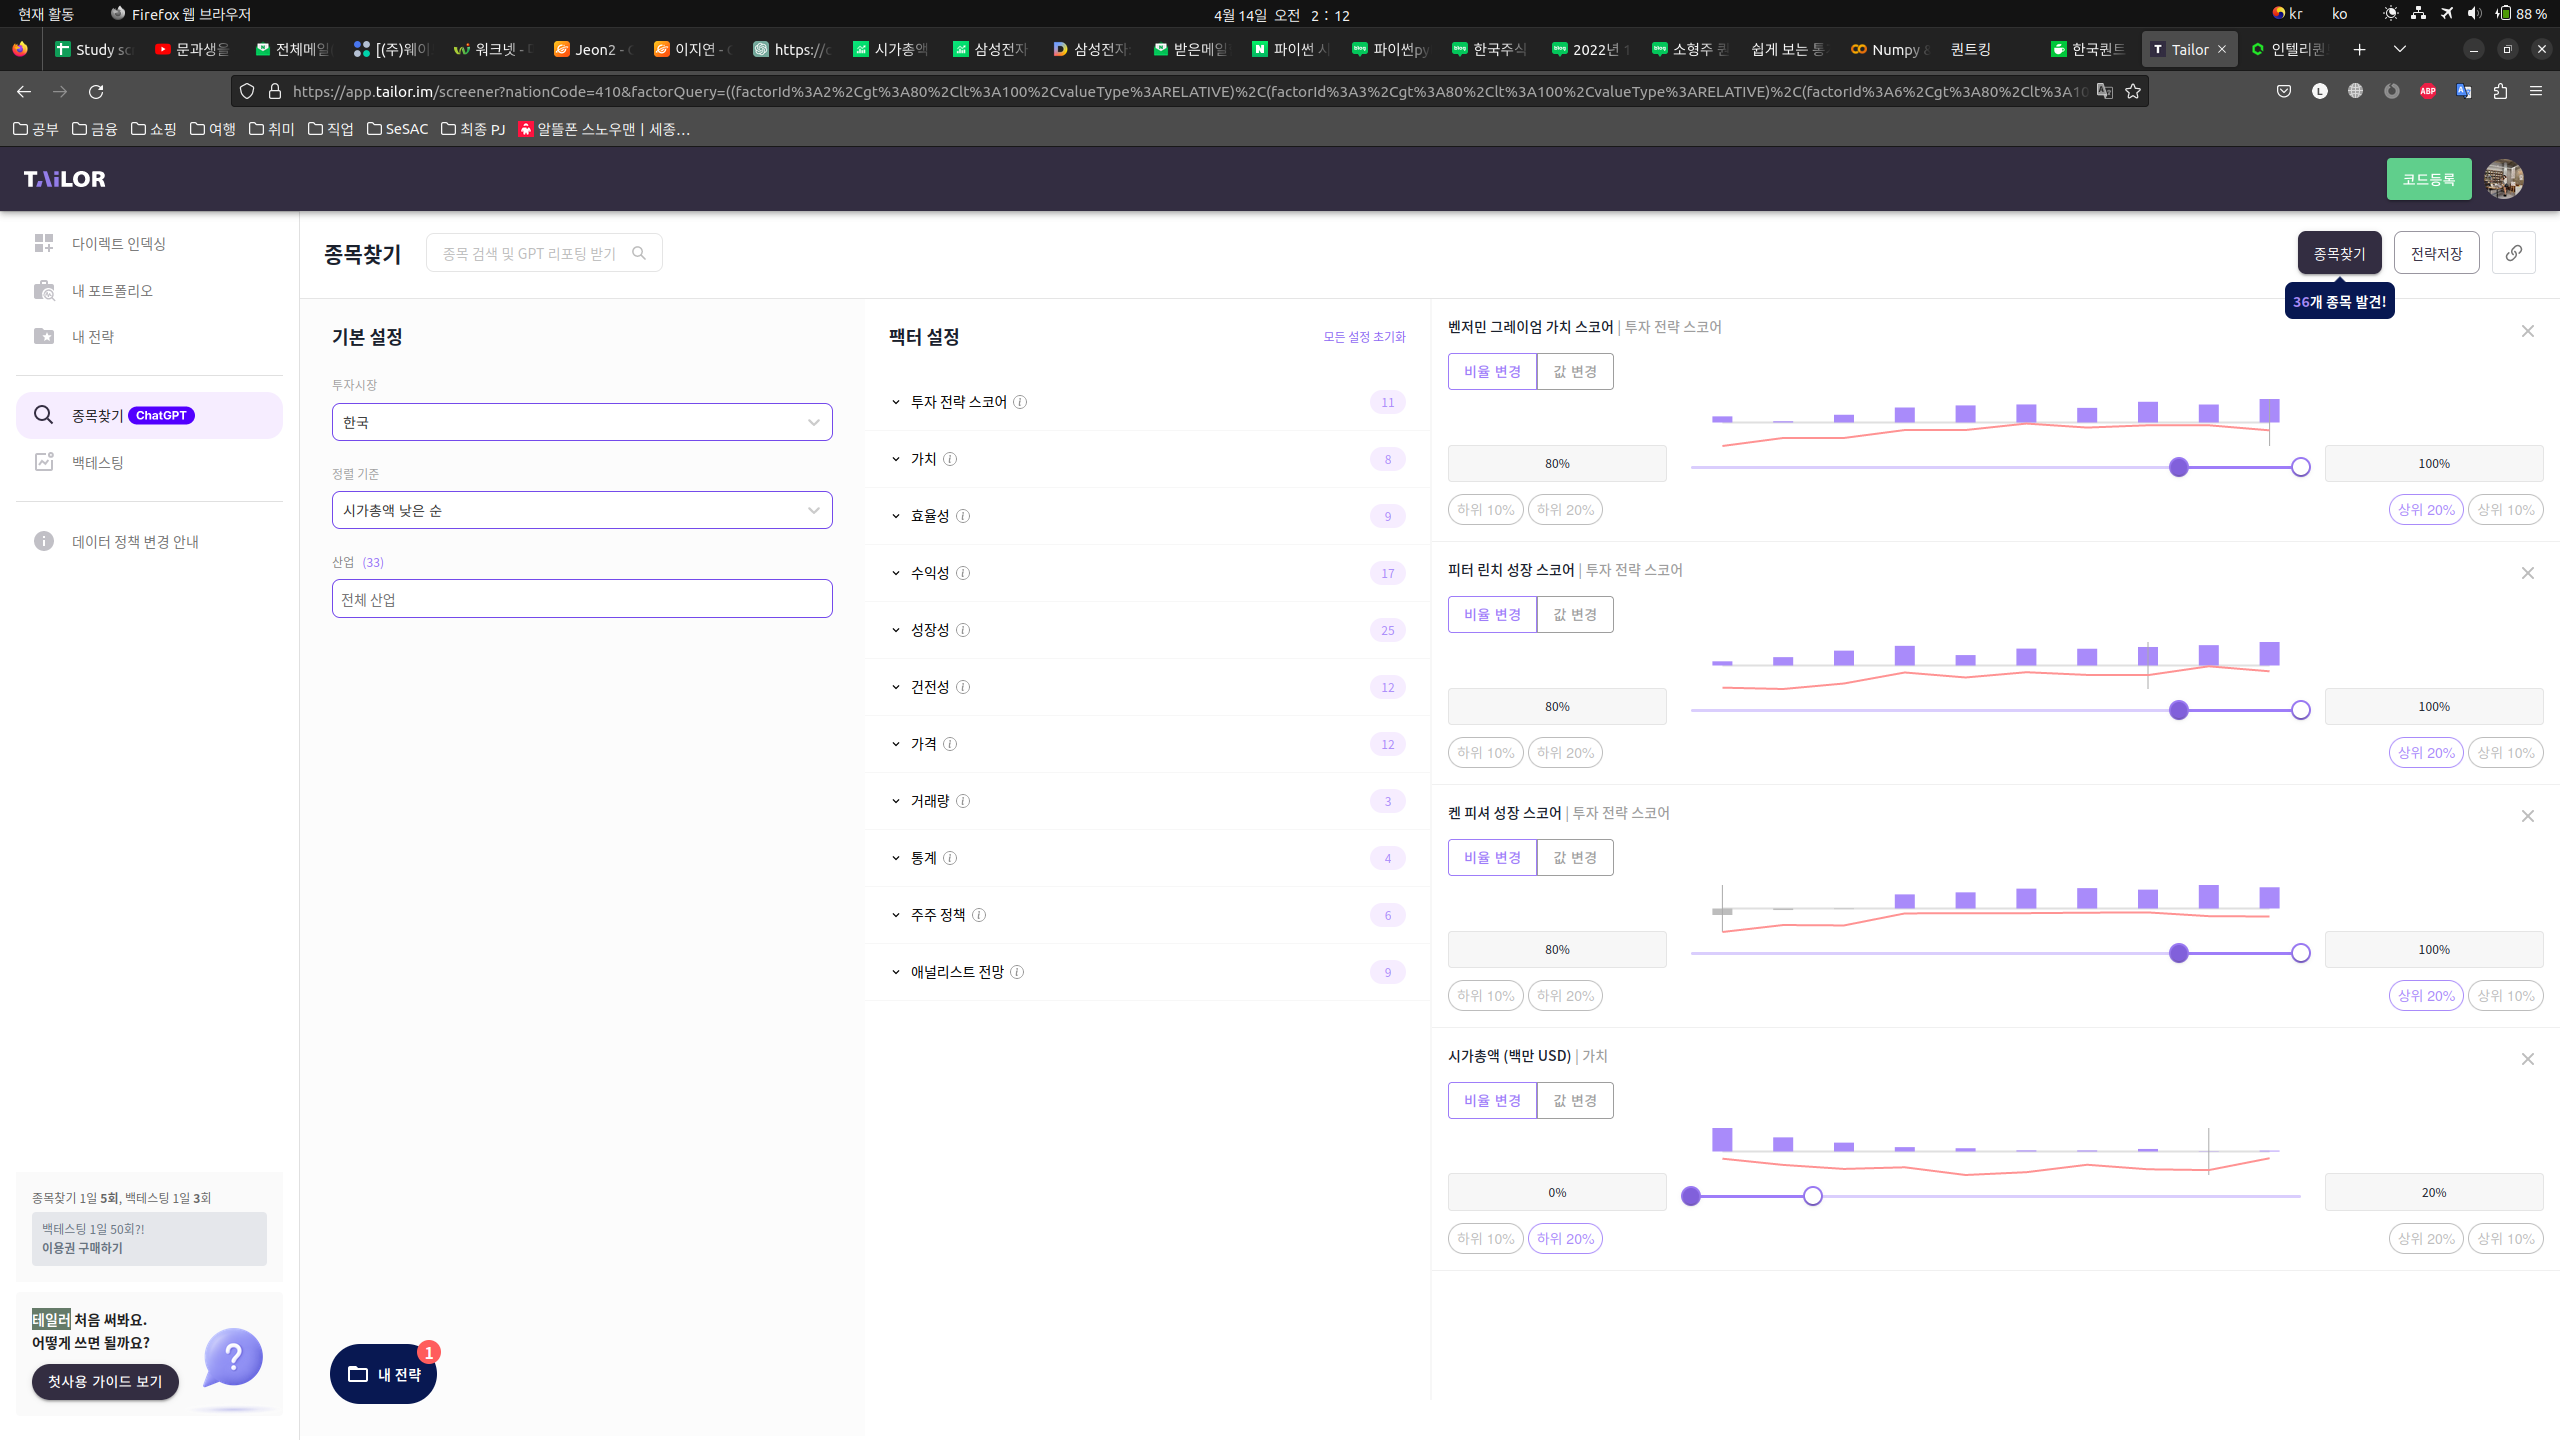Open the 정렬 기준 sort dropdown
2560x1440 pixels.
582,510
